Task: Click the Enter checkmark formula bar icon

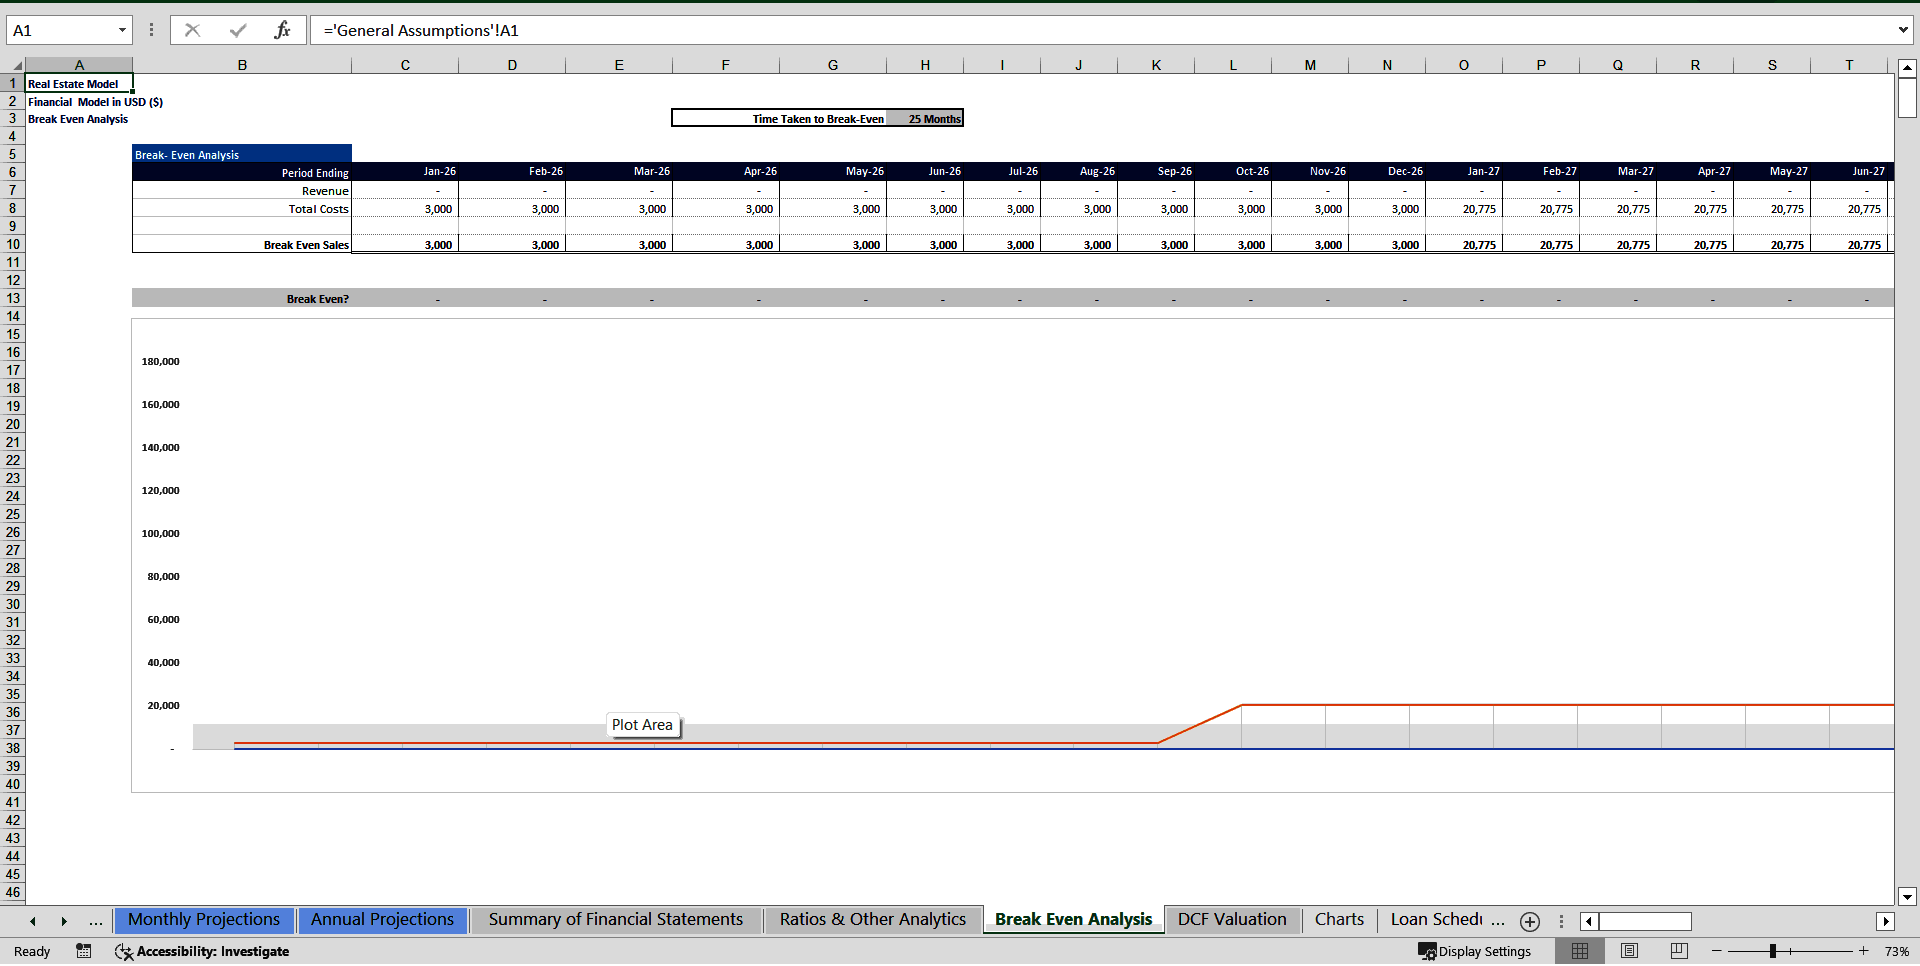Action: pyautogui.click(x=238, y=30)
